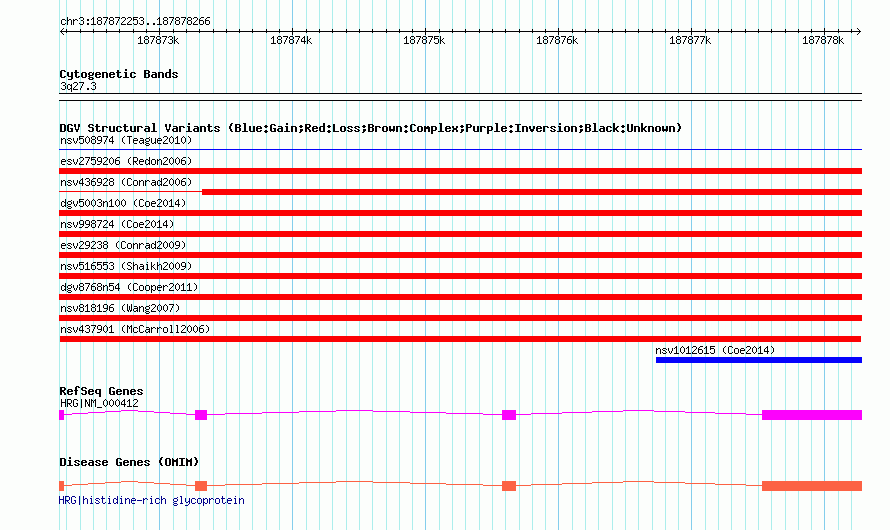Select the DGV Structural Variants track title

click(370, 128)
